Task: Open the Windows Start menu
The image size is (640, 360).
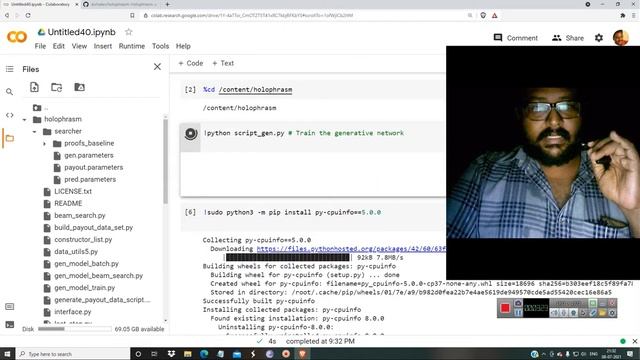Action: coord(7,354)
